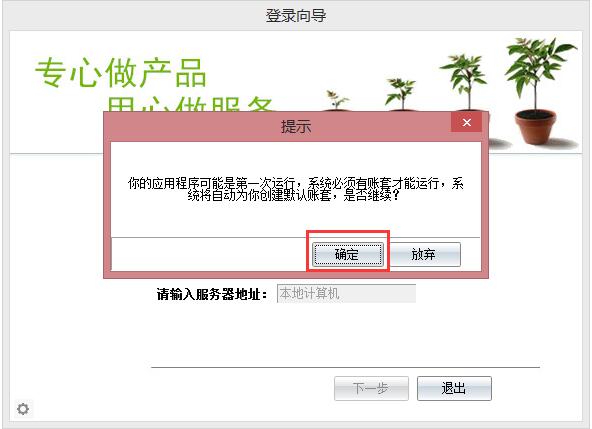Close the 提示 dialog with X
The height and width of the screenshot is (429, 592).
(466, 122)
